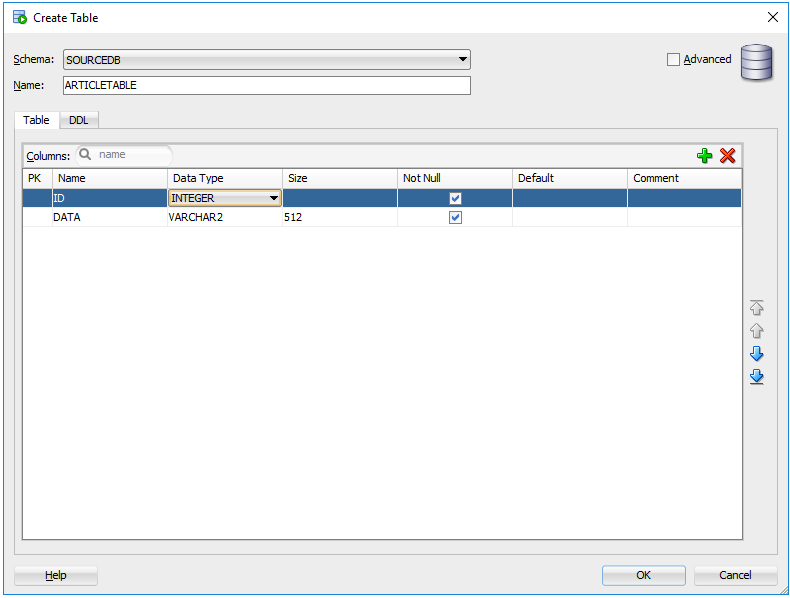Viewport: 790px width, 598px height.
Task: Click the green plus Add Column icon
Action: point(705,155)
